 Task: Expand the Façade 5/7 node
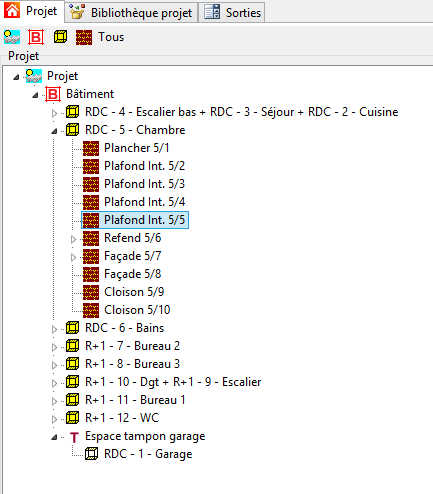click(73, 257)
